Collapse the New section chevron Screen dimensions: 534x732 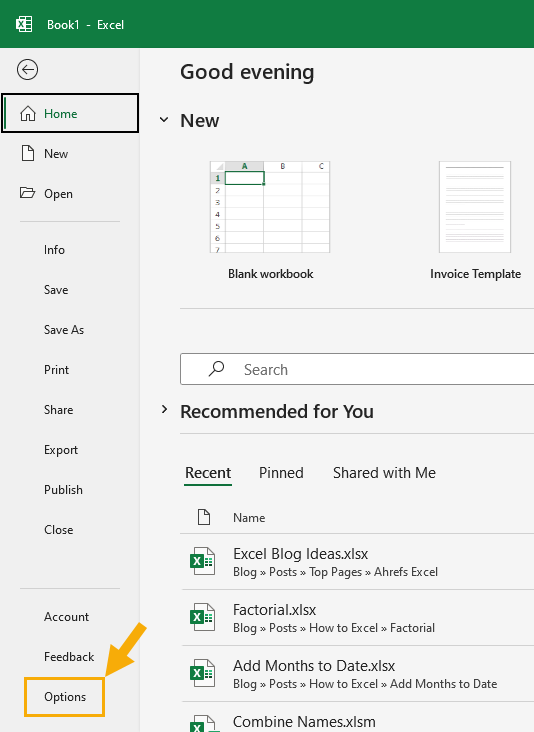(x=164, y=120)
